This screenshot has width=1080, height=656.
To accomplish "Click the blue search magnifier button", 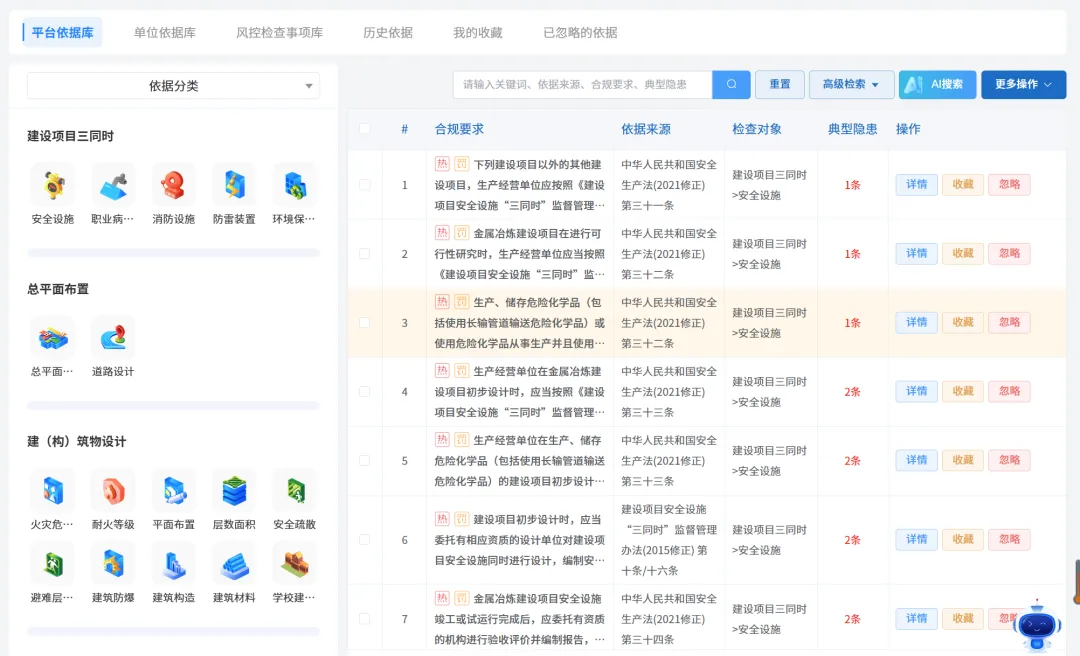I will pyautogui.click(x=731, y=84).
